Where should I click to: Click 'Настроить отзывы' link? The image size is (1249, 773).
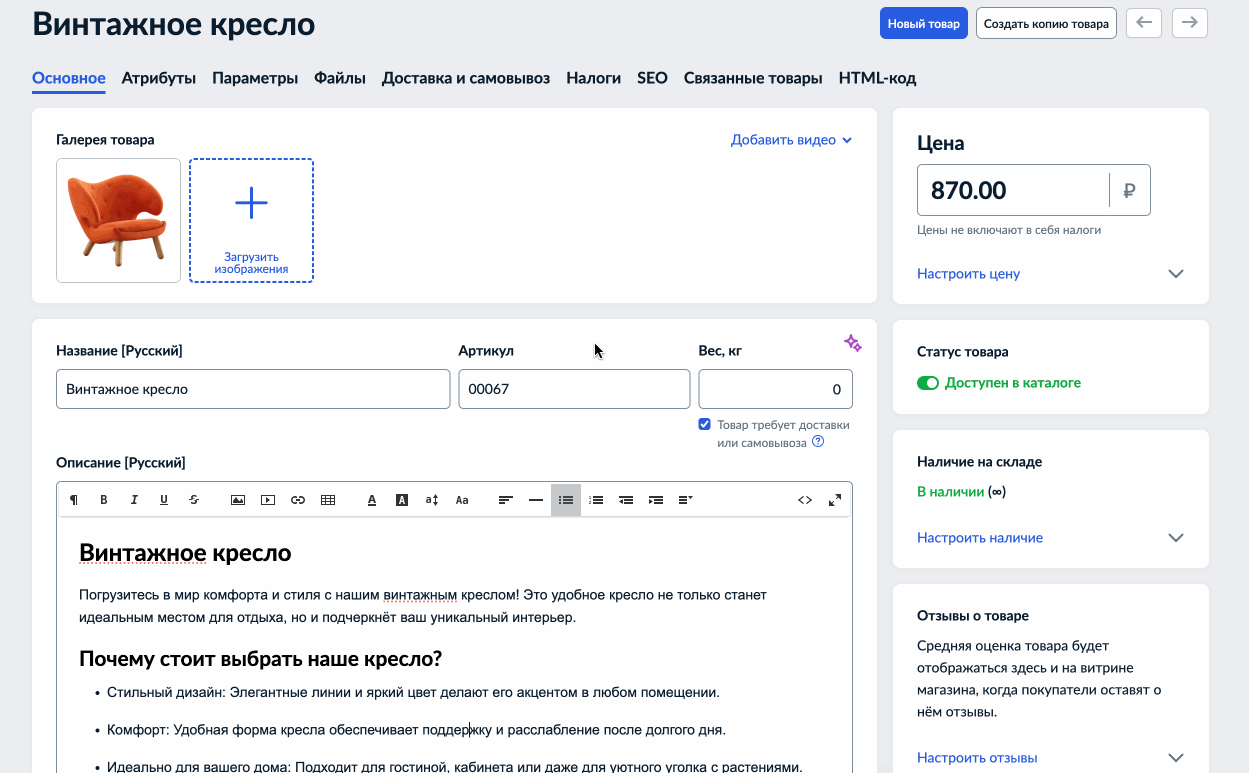click(x=977, y=758)
